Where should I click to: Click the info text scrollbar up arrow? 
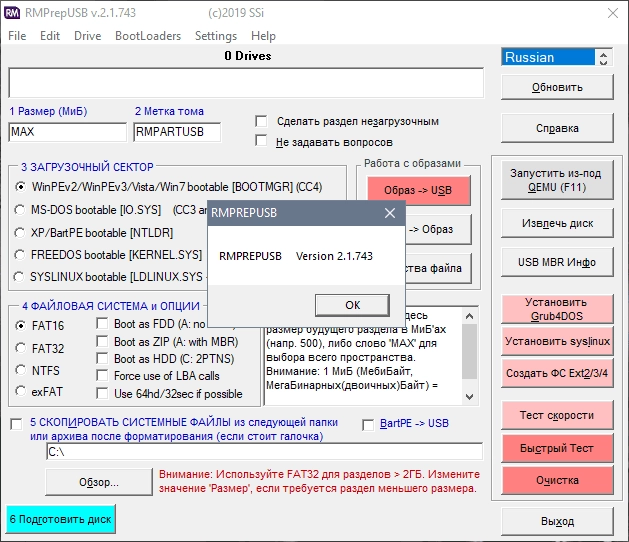click(x=469, y=316)
